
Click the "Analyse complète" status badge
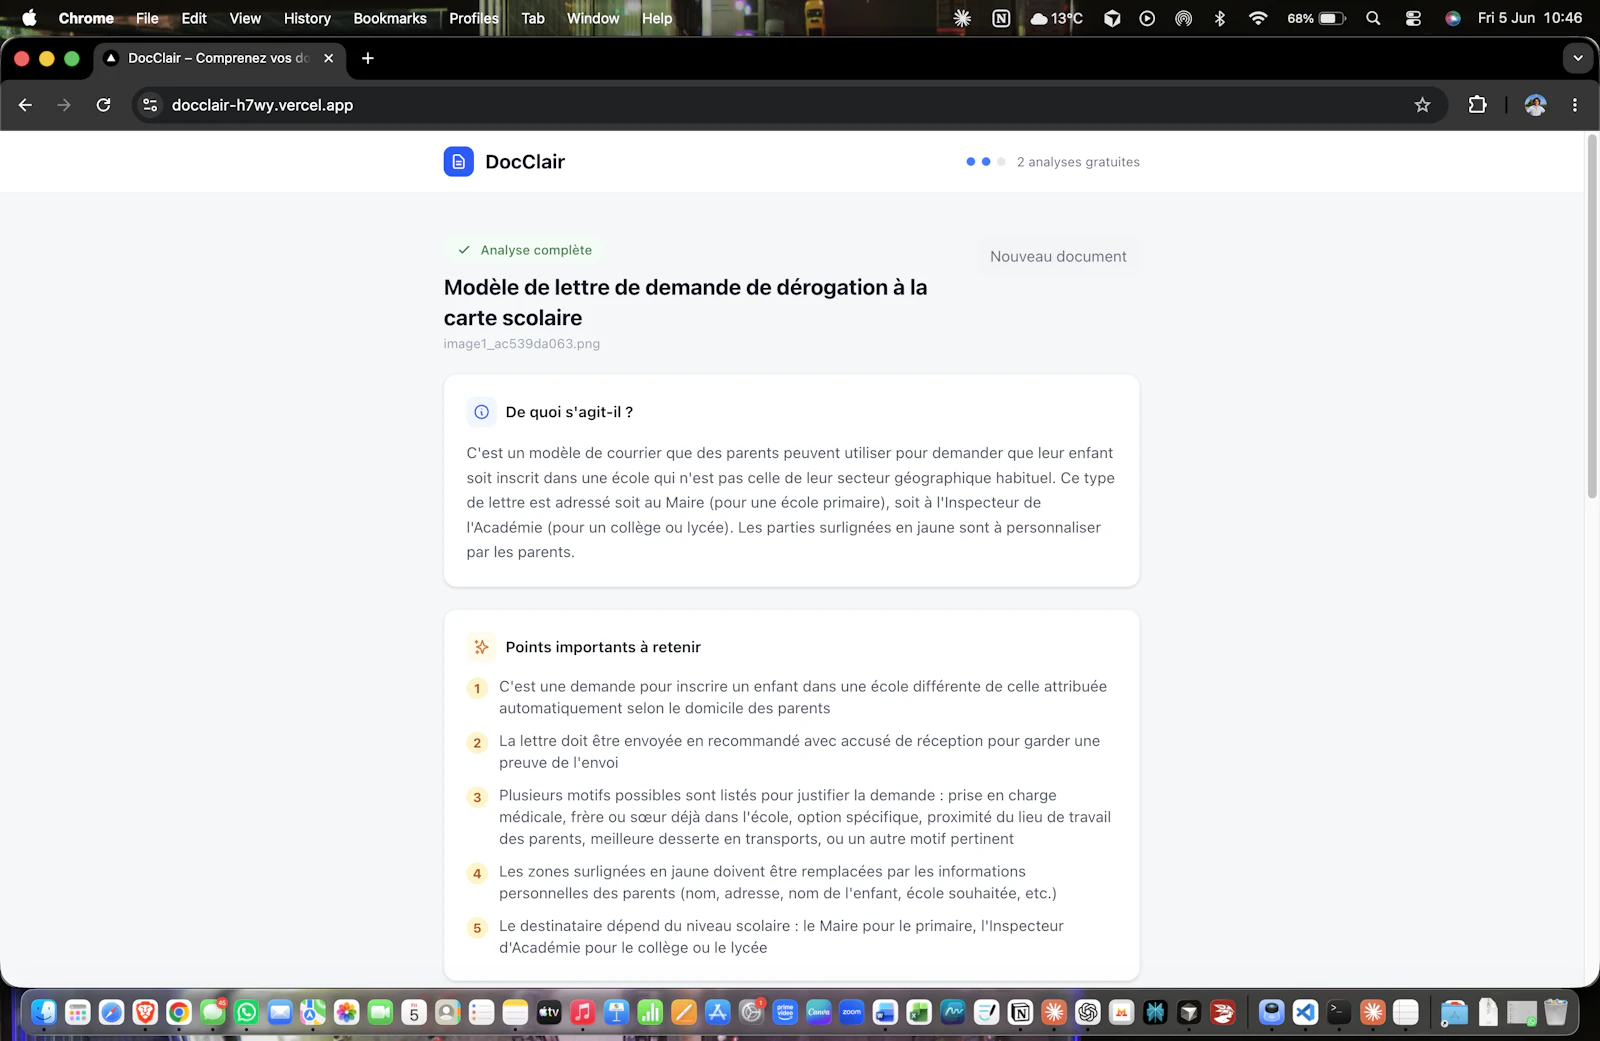pos(525,250)
